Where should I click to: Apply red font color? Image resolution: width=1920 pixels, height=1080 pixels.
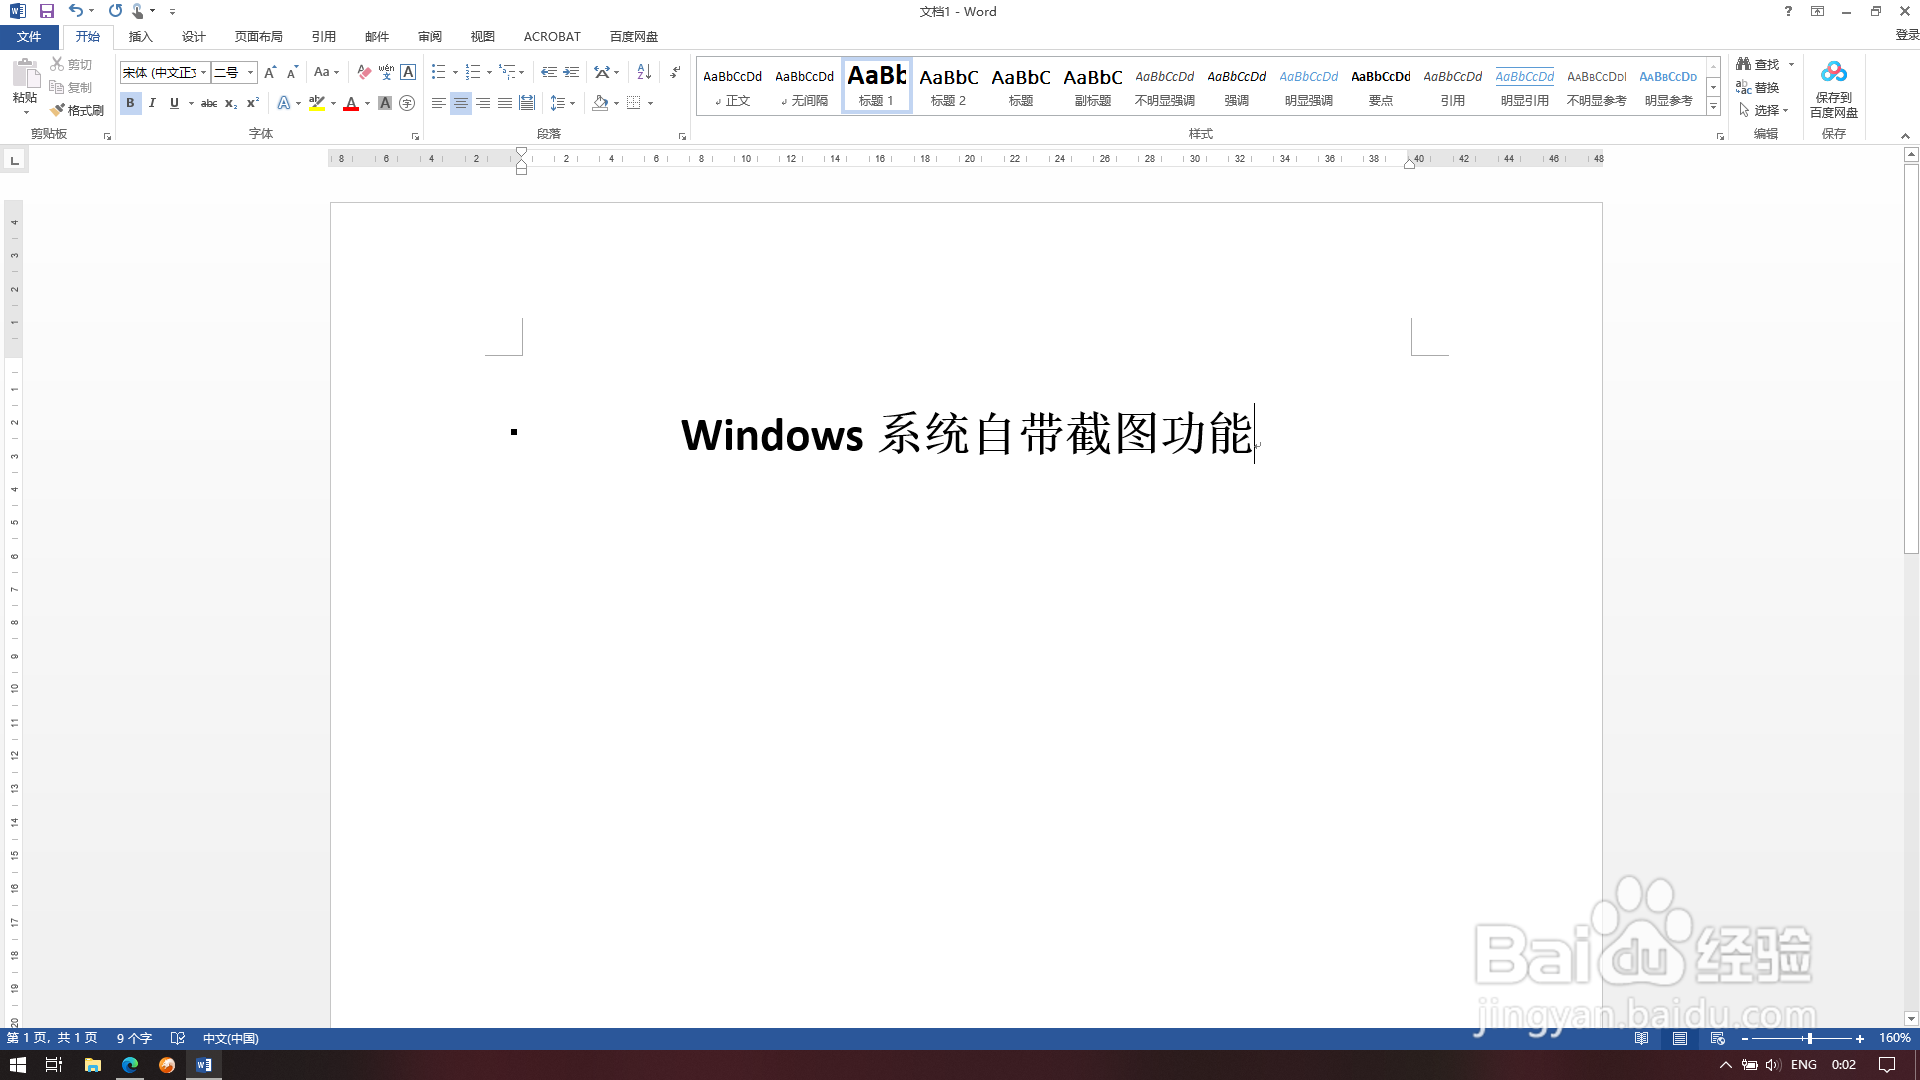pos(351,103)
